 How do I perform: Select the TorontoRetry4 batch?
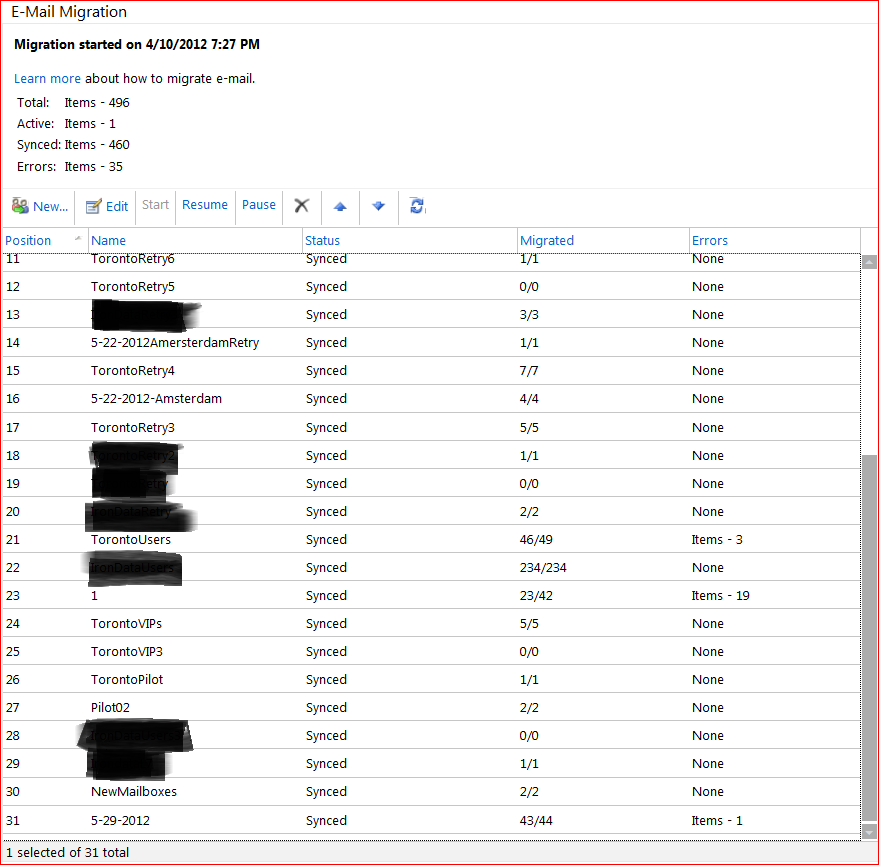[133, 371]
